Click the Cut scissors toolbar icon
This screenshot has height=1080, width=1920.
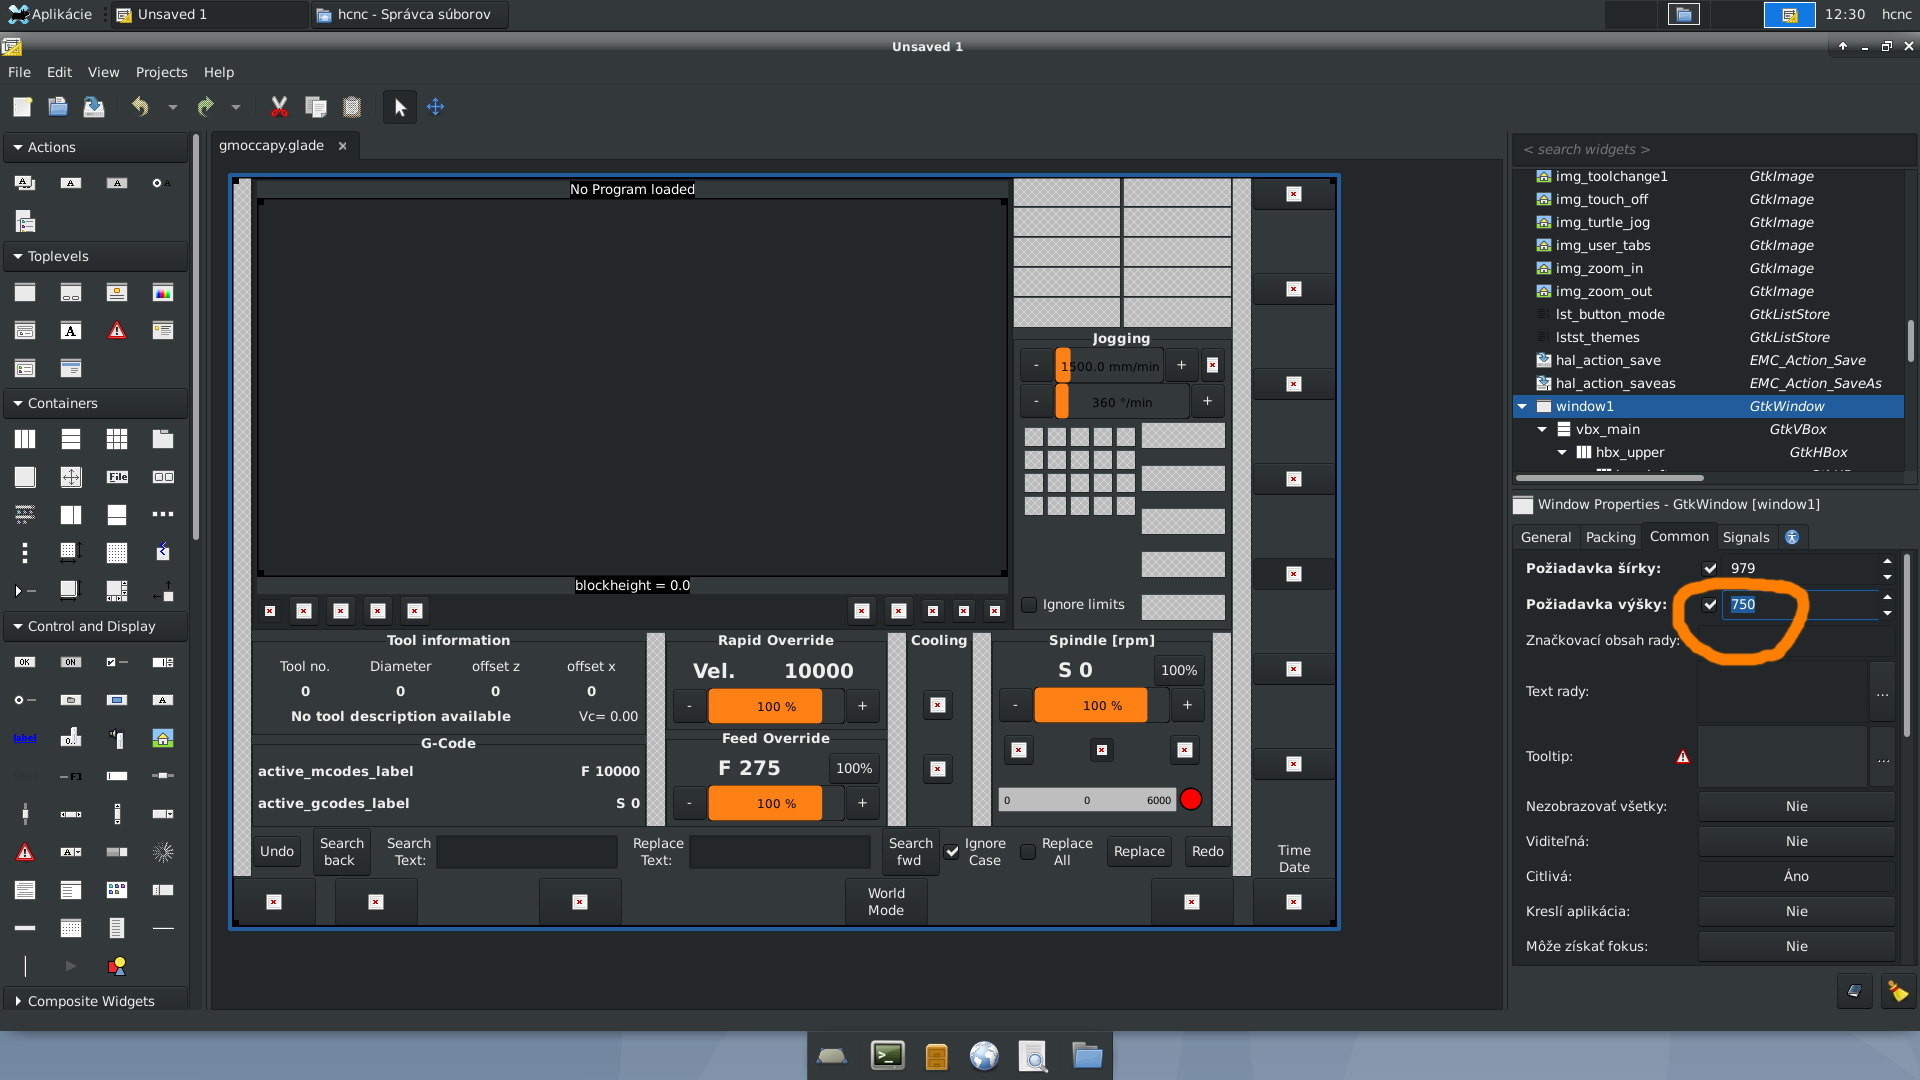(x=279, y=107)
